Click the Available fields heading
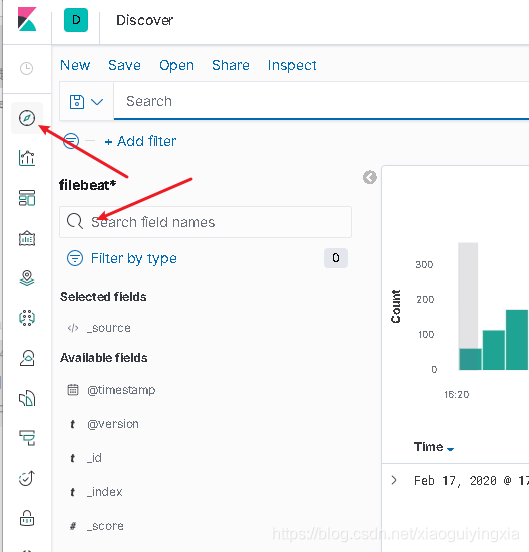This screenshot has height=552, width=529. 103,358
